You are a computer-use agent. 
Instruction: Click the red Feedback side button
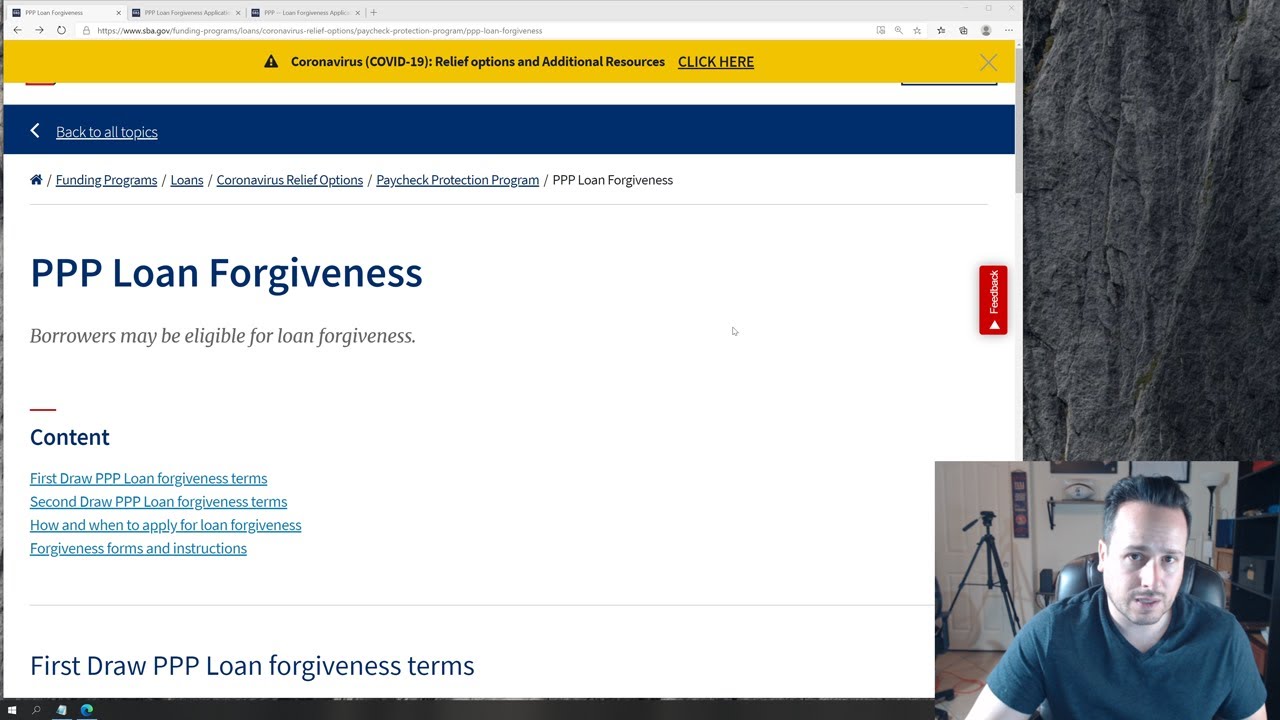click(x=993, y=300)
